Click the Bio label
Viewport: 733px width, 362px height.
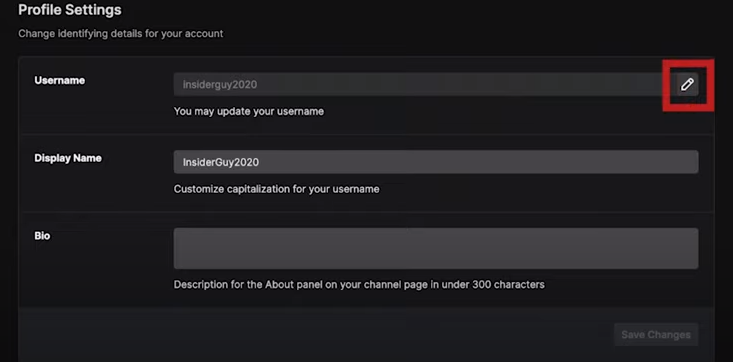42,236
